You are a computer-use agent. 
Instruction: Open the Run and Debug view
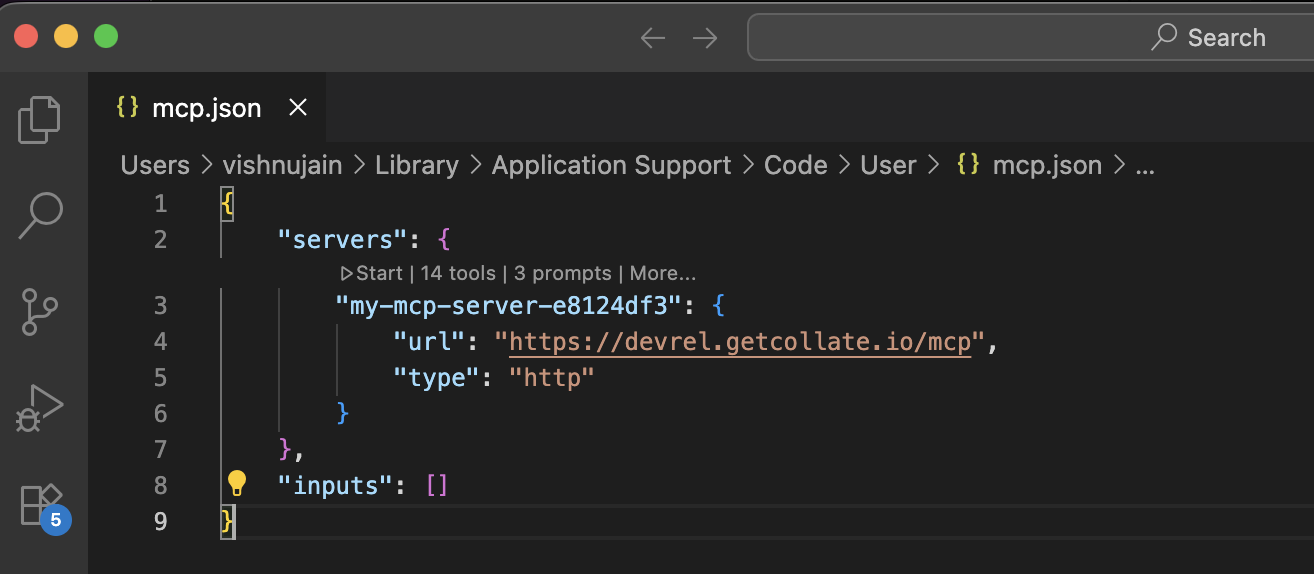tap(40, 408)
